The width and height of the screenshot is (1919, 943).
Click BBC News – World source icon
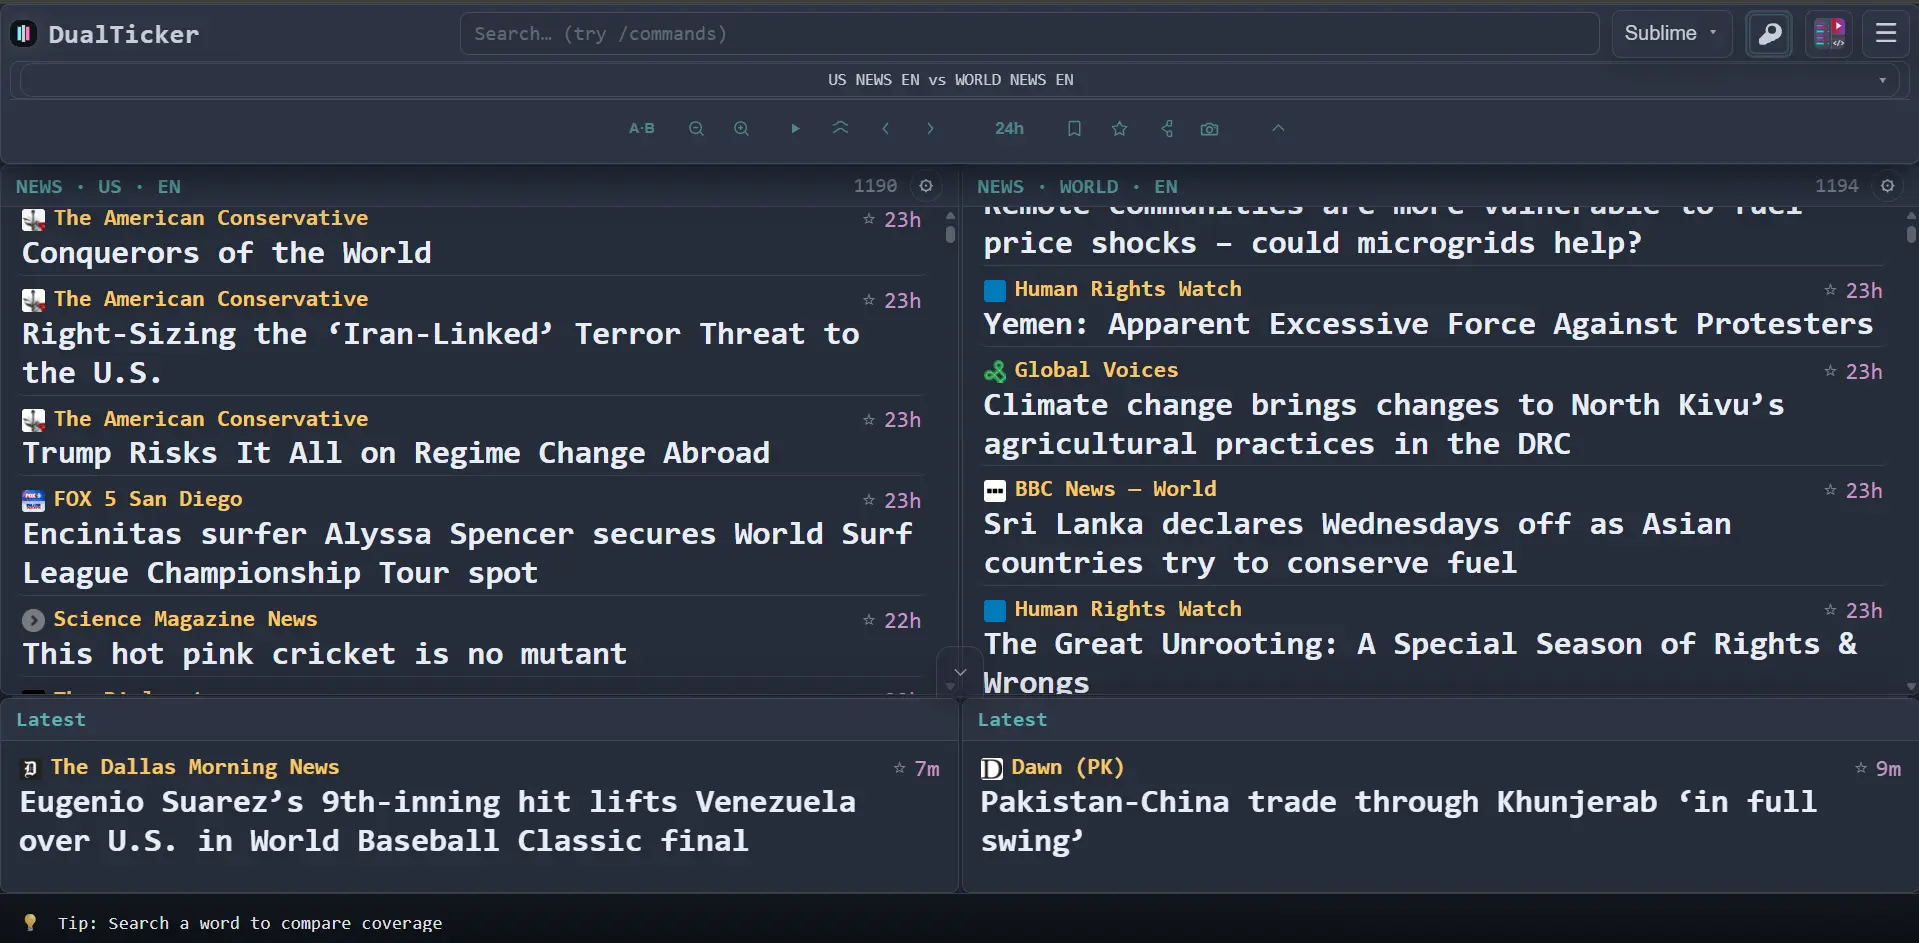coord(994,490)
